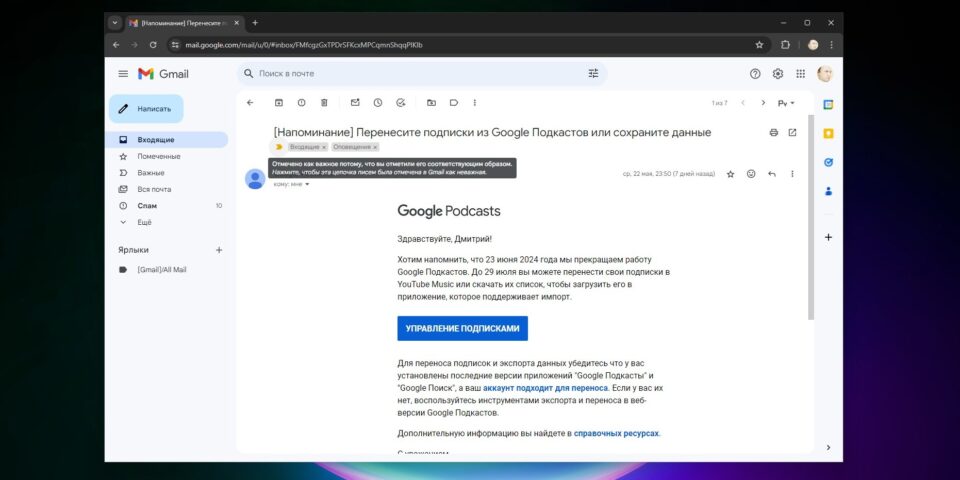Open the Chrome extensions puzzle icon
Image resolution: width=960 pixels, height=480 pixels.
point(786,45)
